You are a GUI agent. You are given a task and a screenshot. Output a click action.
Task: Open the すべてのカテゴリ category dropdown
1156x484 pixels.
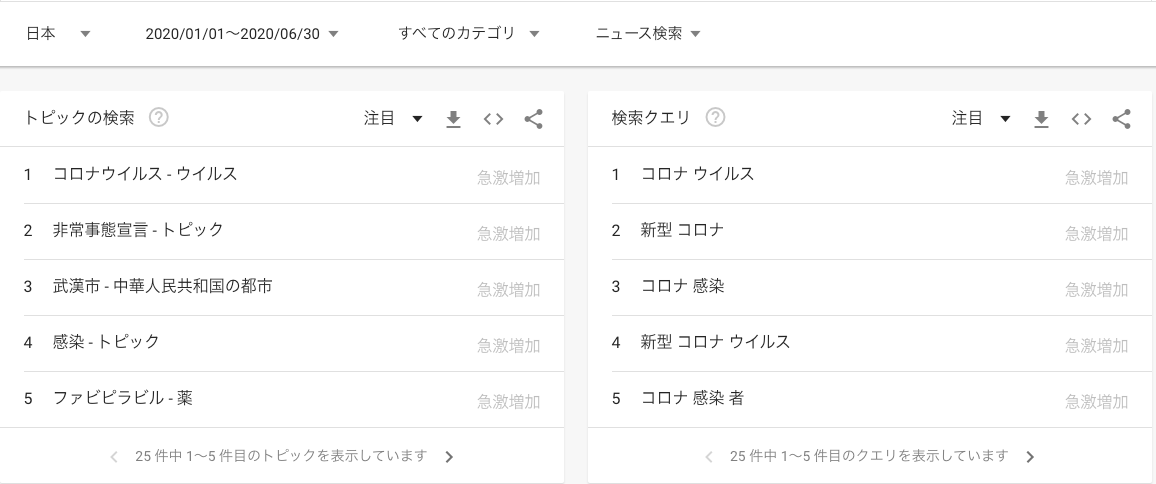pos(469,33)
